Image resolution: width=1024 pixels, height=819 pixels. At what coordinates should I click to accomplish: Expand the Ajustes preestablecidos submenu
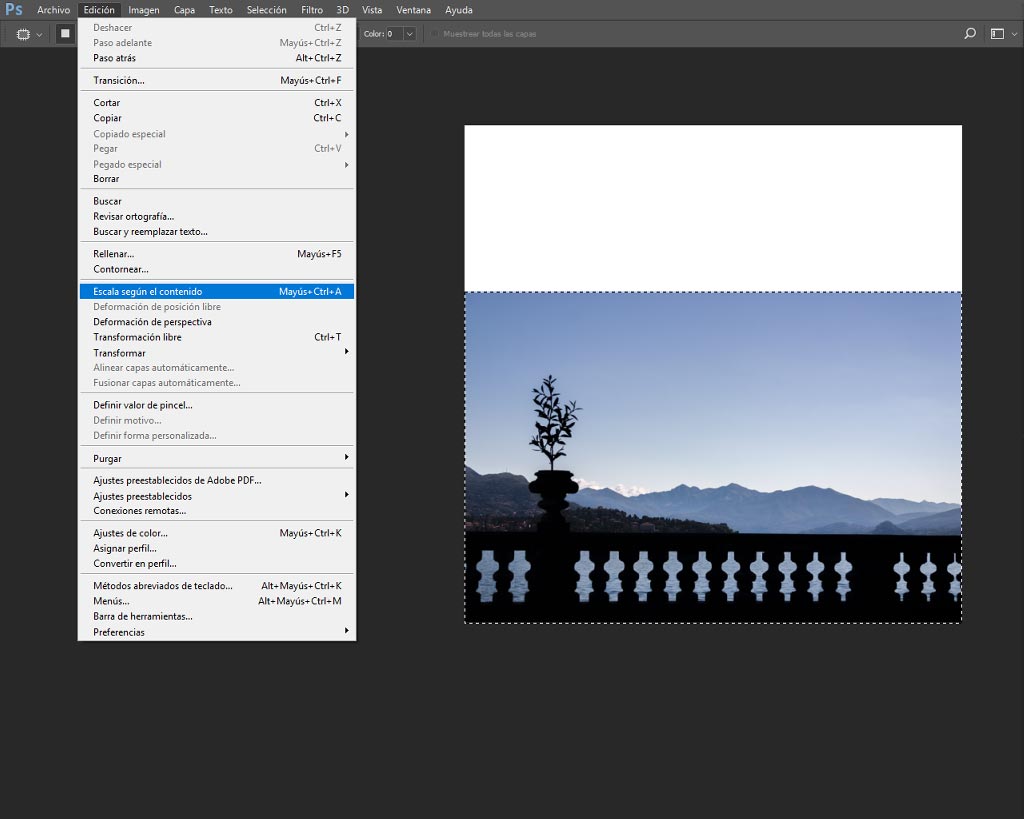click(x=217, y=496)
